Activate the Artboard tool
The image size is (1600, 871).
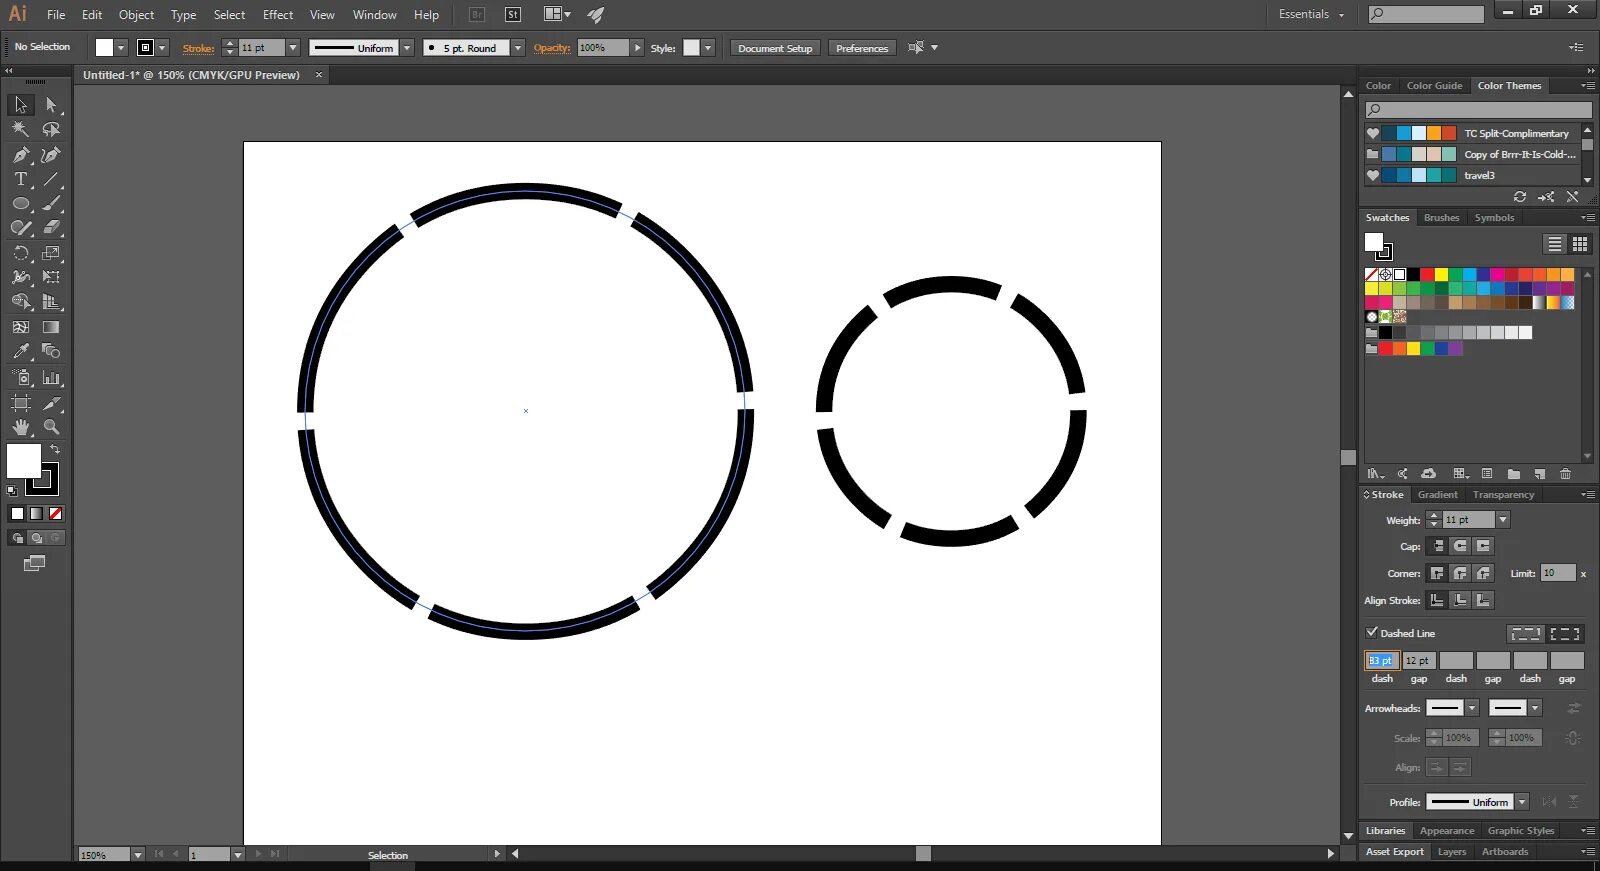tap(21, 403)
